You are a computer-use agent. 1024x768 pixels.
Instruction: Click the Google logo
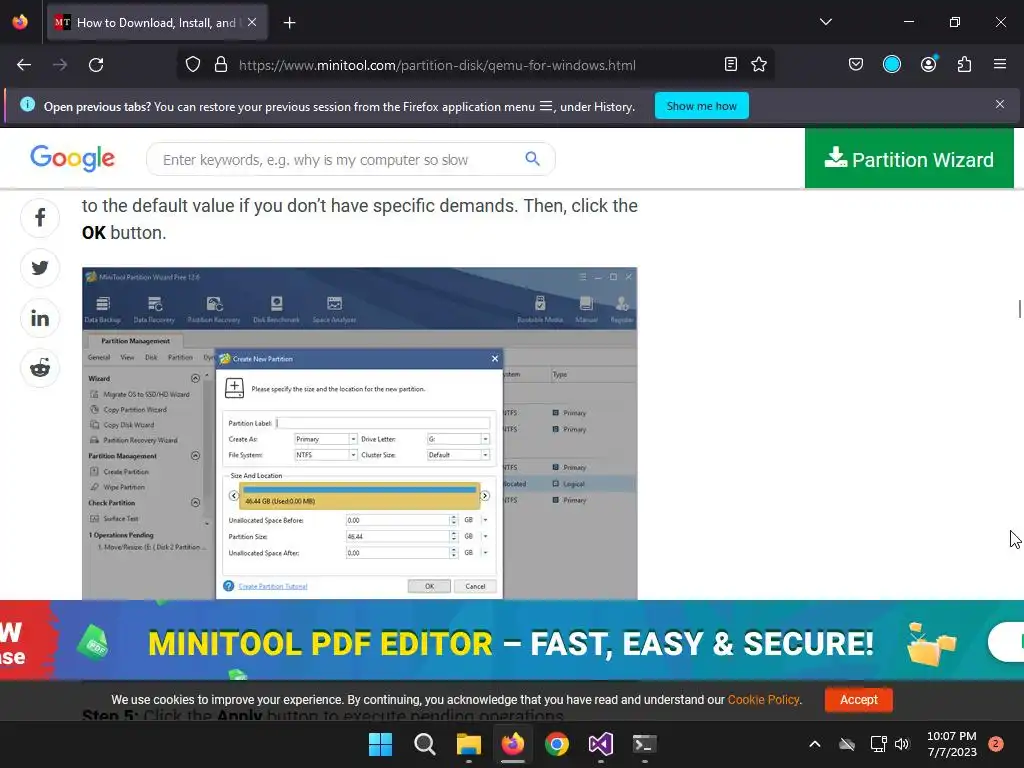coord(72,158)
